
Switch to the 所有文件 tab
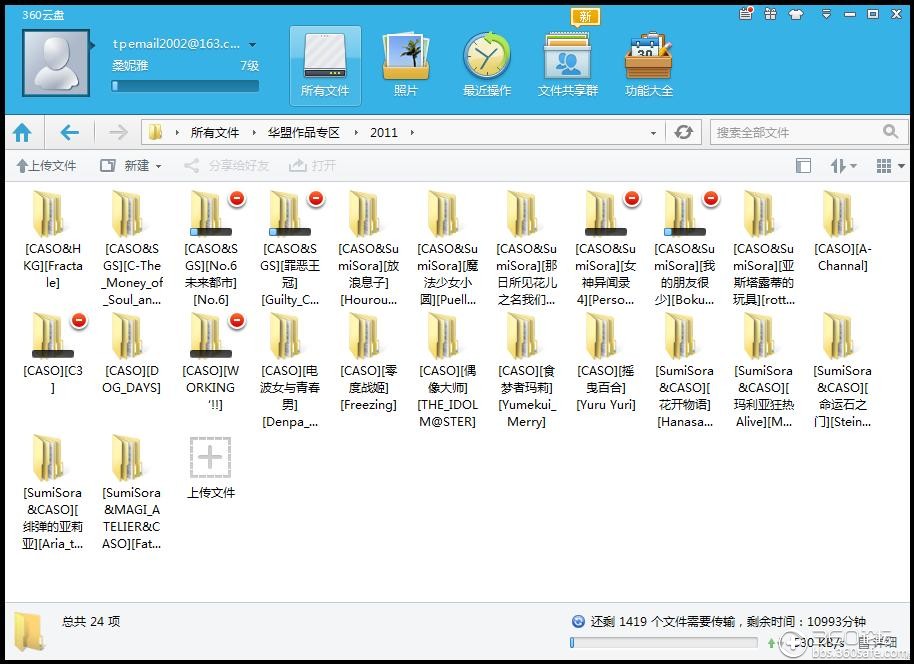(x=325, y=65)
